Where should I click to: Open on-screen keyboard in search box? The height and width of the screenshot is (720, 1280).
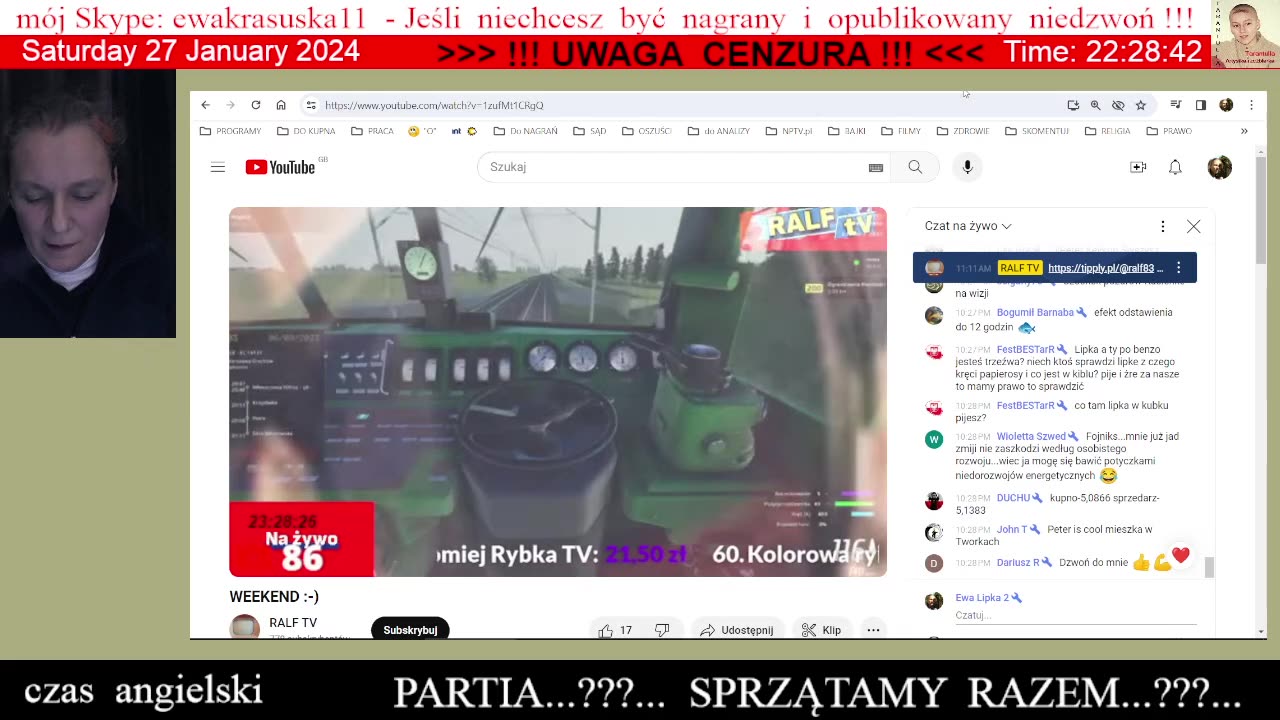click(x=876, y=168)
